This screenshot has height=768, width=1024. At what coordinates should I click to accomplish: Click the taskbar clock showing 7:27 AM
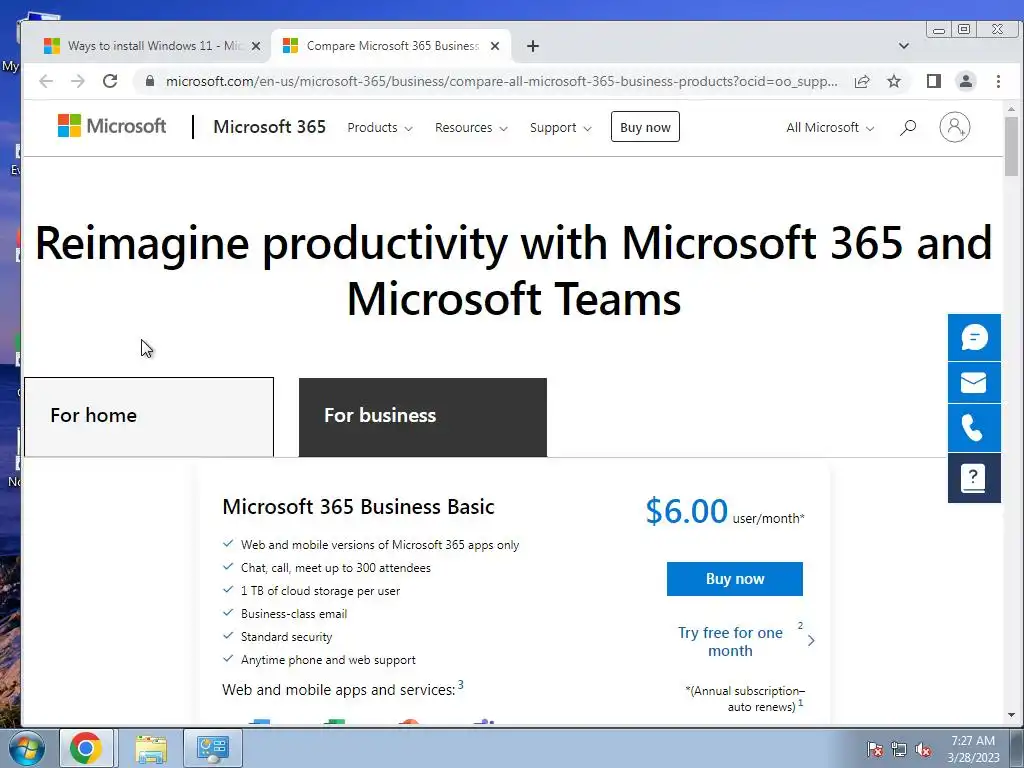pos(973,749)
